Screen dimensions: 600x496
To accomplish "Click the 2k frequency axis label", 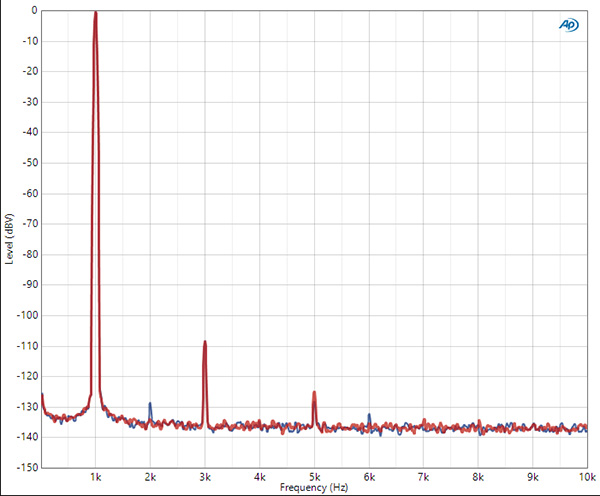I will point(150,477).
